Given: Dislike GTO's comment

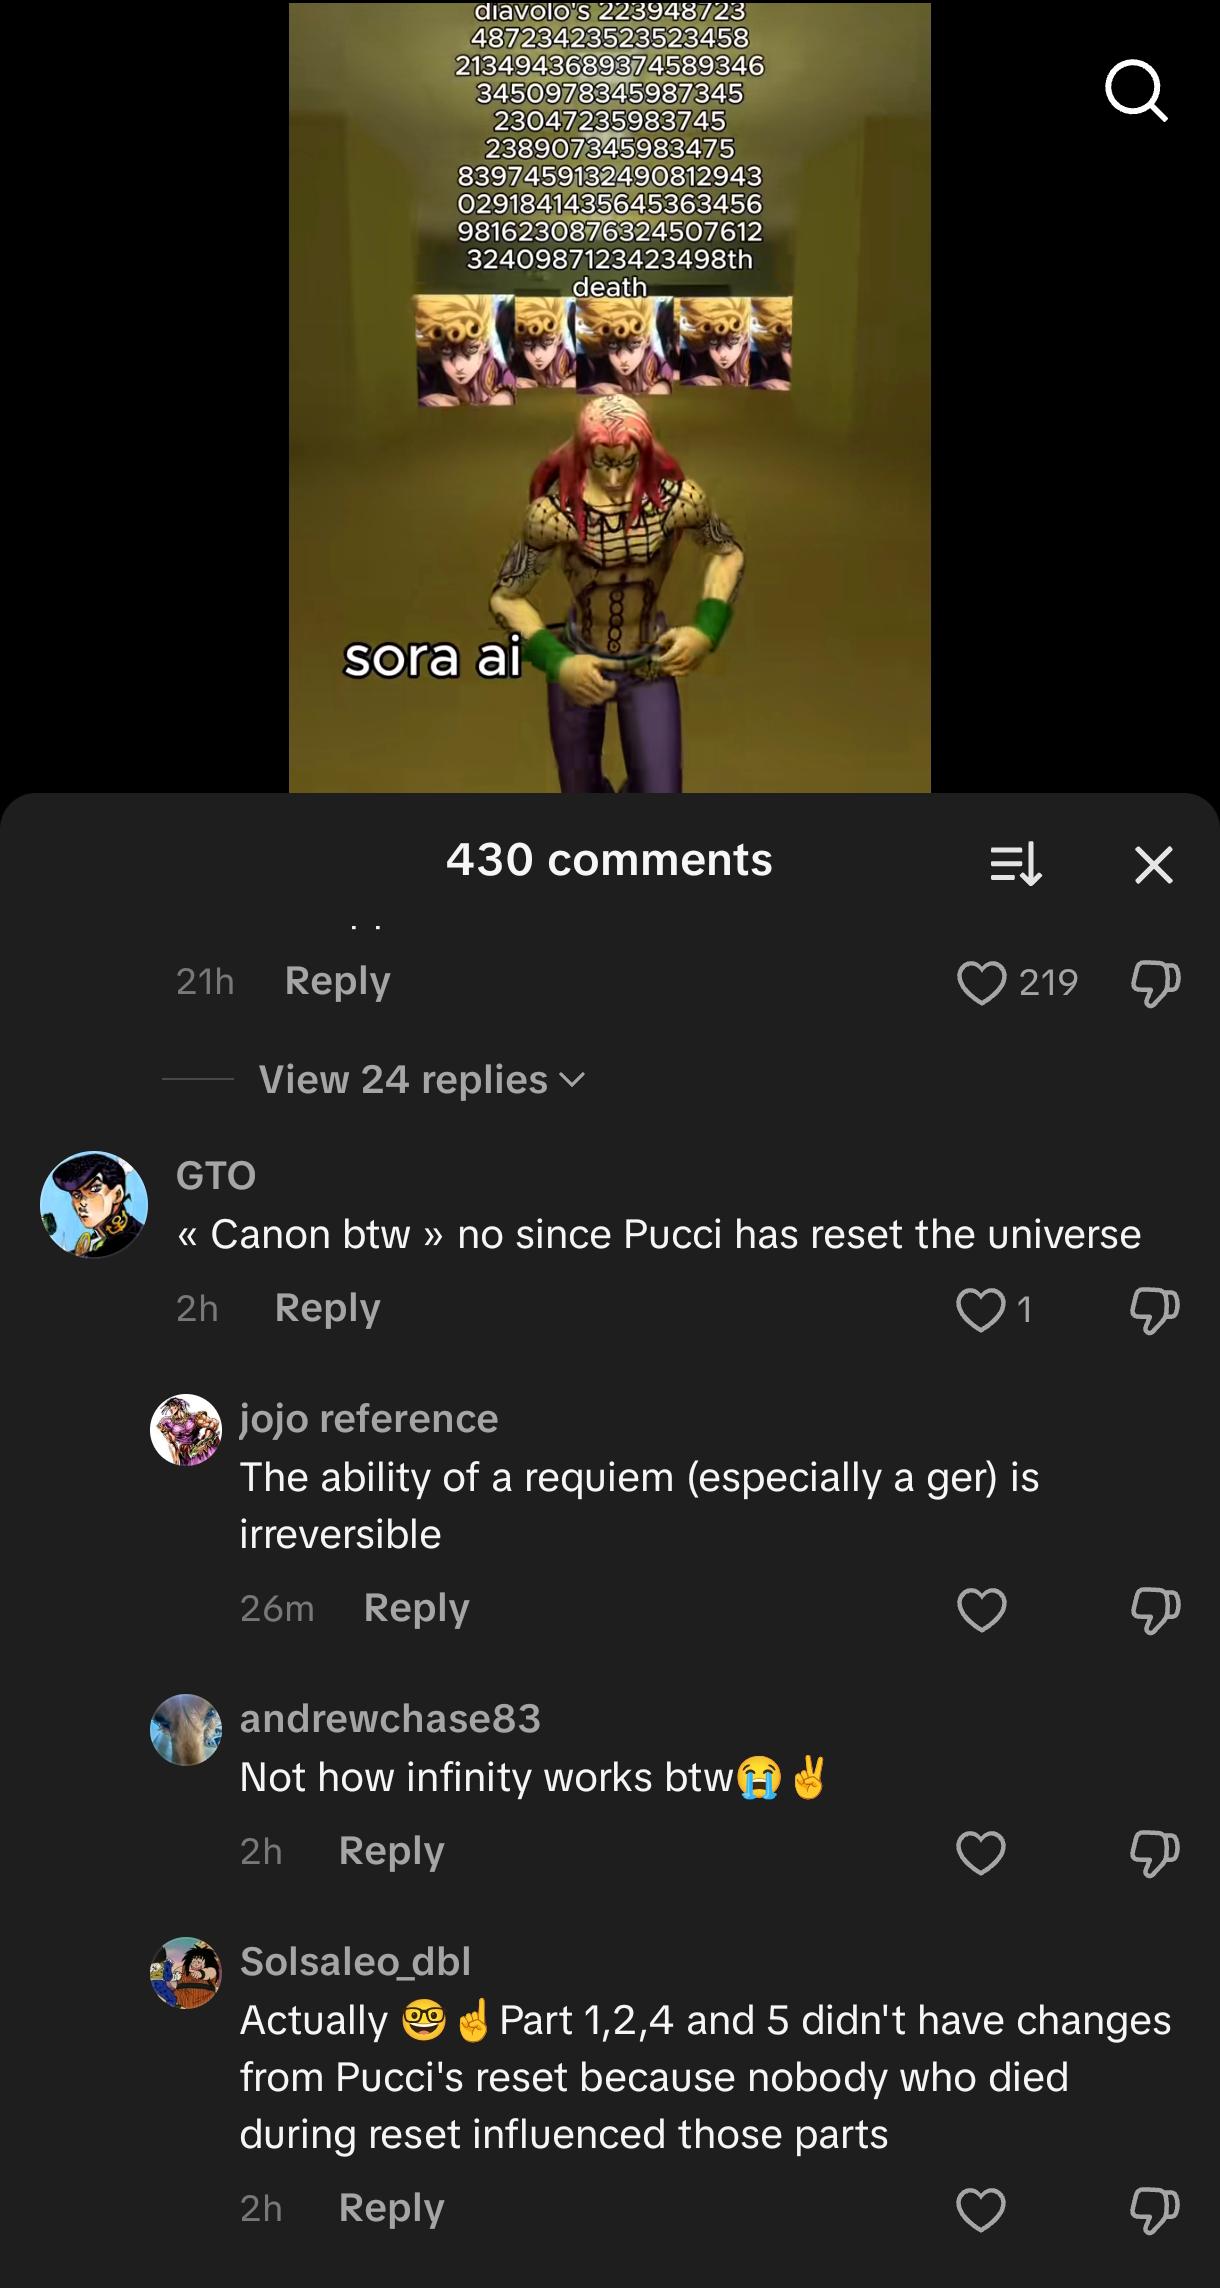Looking at the screenshot, I should tap(1155, 1309).
